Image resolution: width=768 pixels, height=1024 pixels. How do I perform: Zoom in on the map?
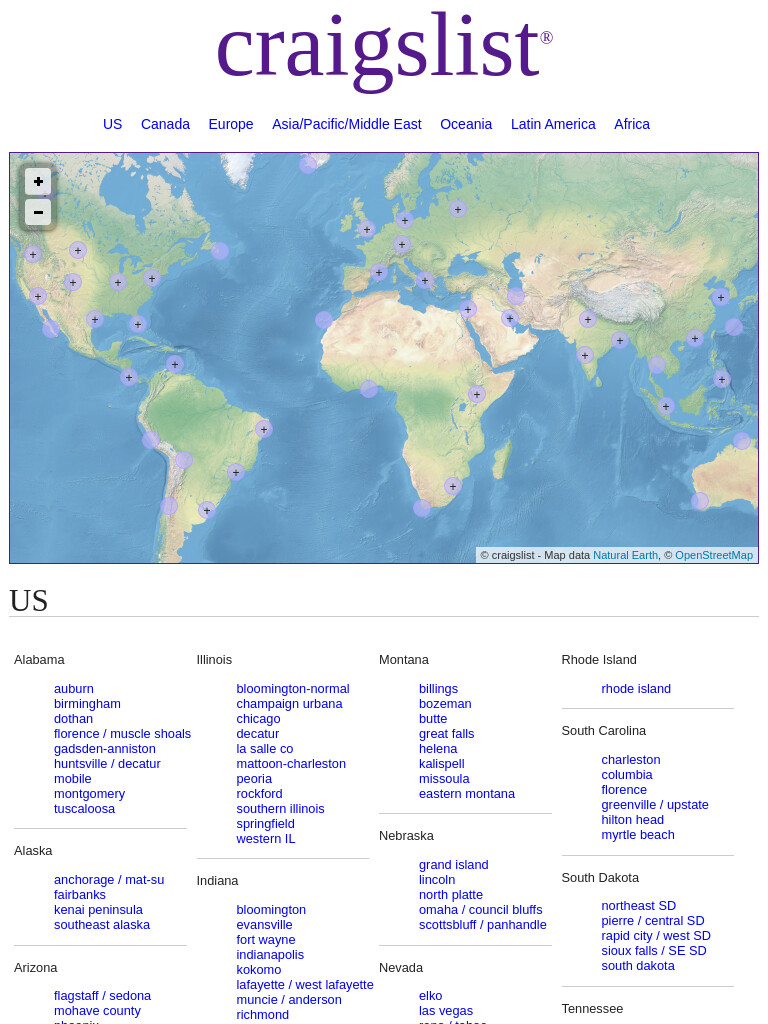(x=38, y=182)
